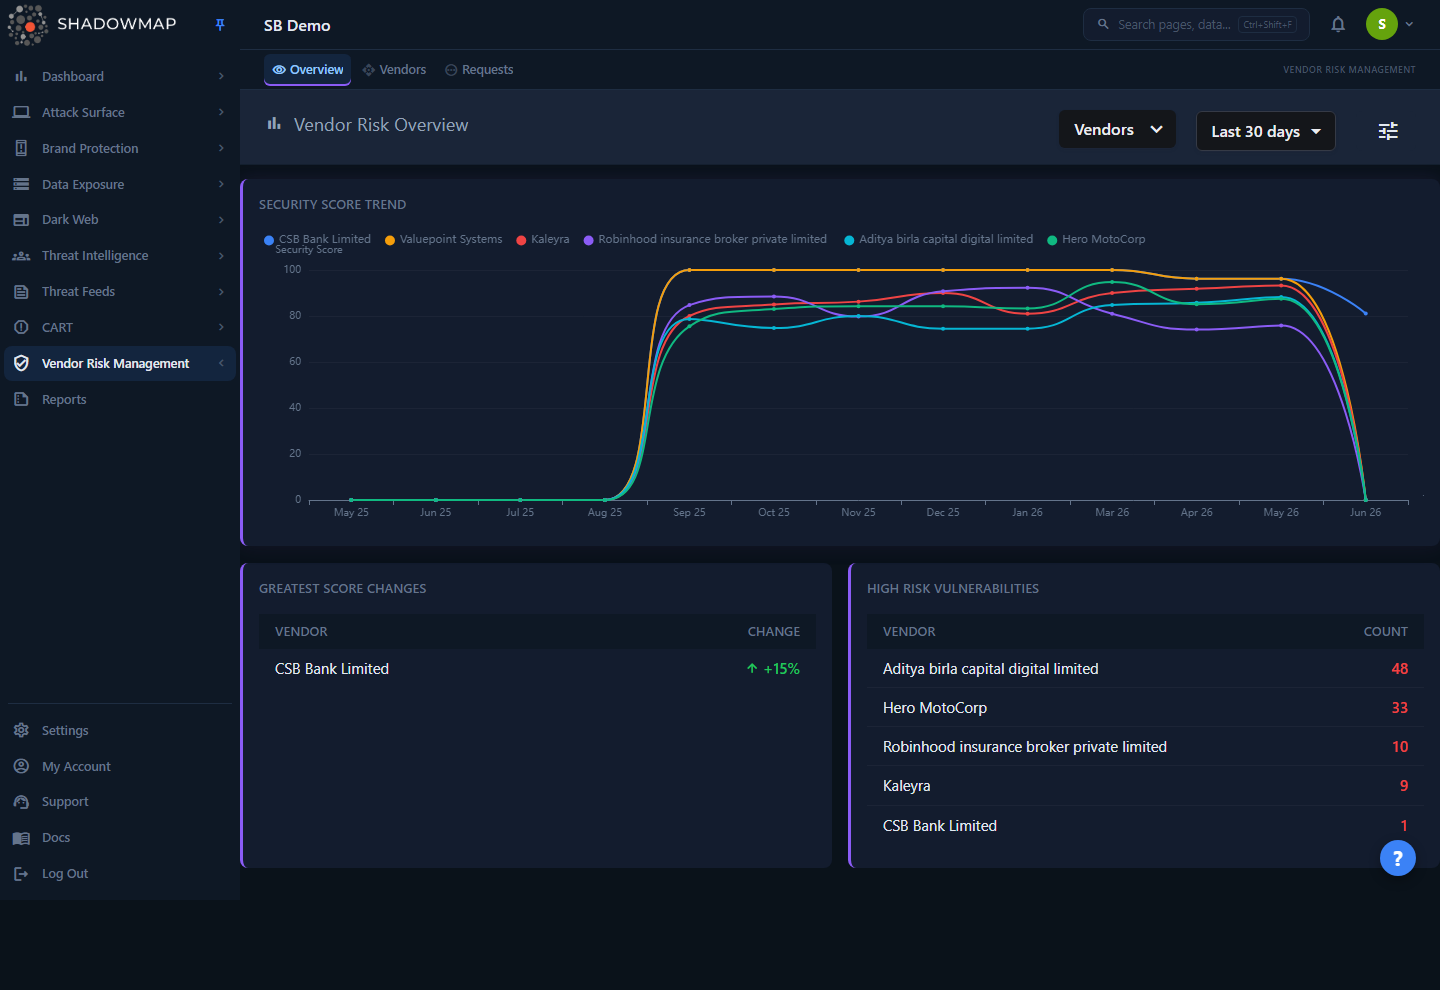Image resolution: width=1440 pixels, height=990 pixels.
Task: Click the Vendor Risk Overview chart icon
Action: (274, 124)
